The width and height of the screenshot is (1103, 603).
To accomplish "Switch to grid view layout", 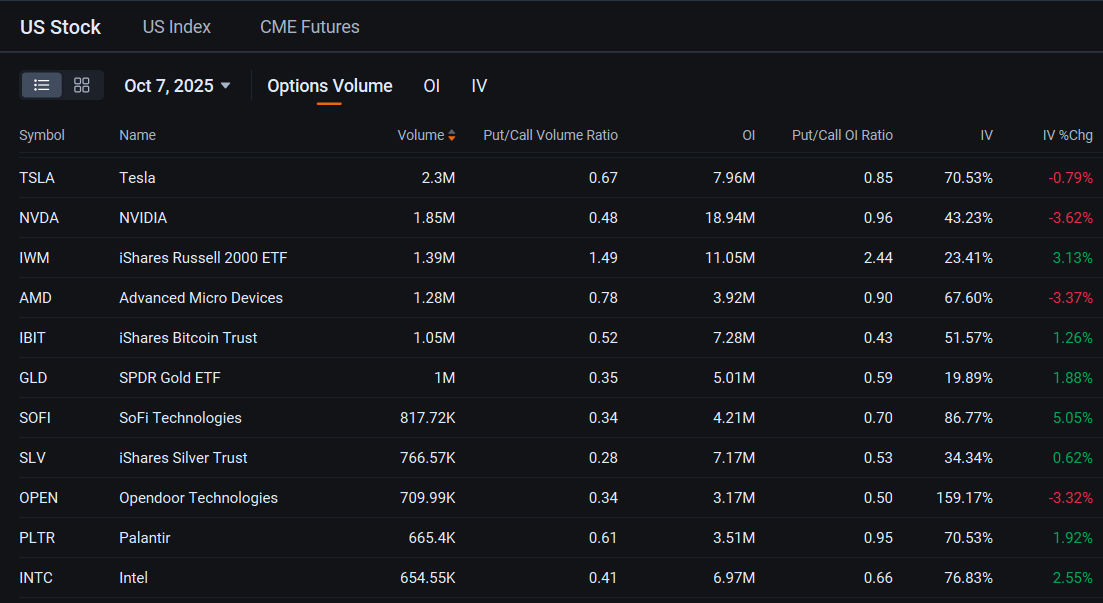I will click(x=82, y=85).
